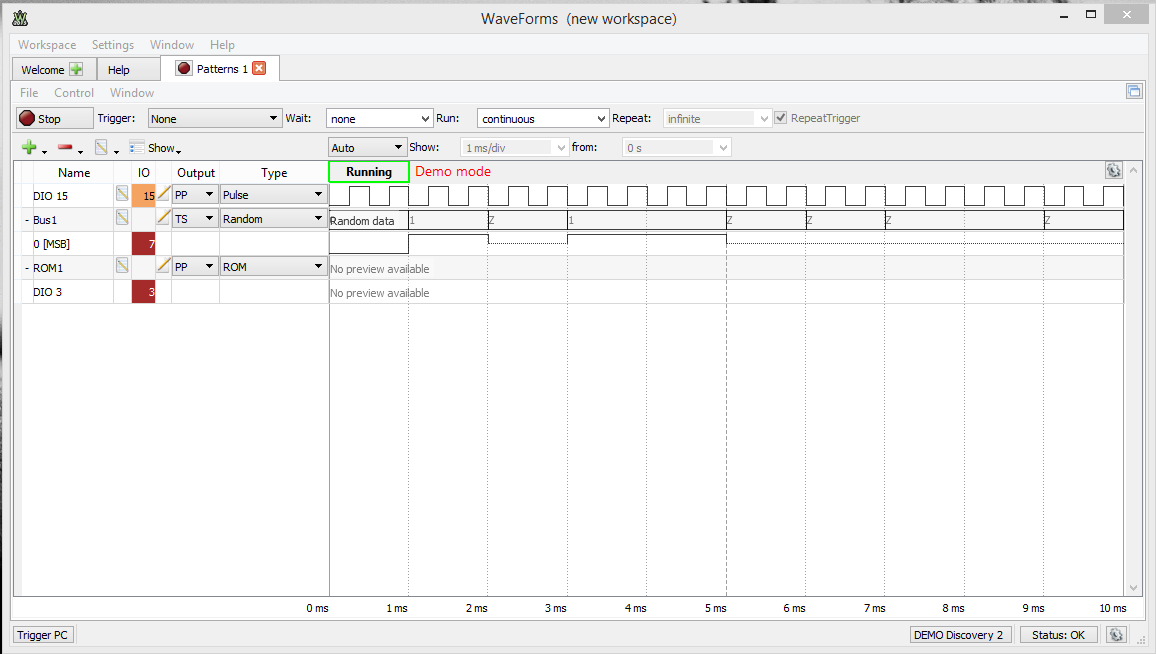1156x654 pixels.
Task: Click the ROM1 output pencil icon
Action: [x=164, y=266]
